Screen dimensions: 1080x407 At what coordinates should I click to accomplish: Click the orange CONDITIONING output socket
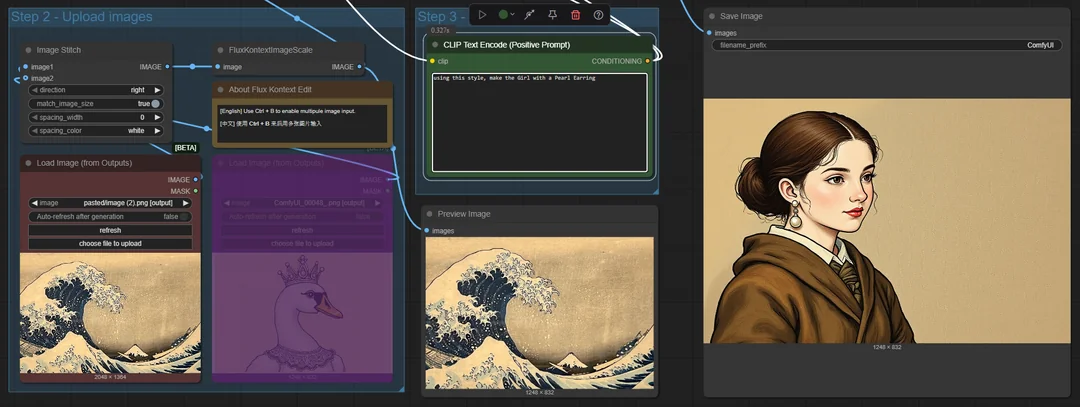click(x=647, y=61)
